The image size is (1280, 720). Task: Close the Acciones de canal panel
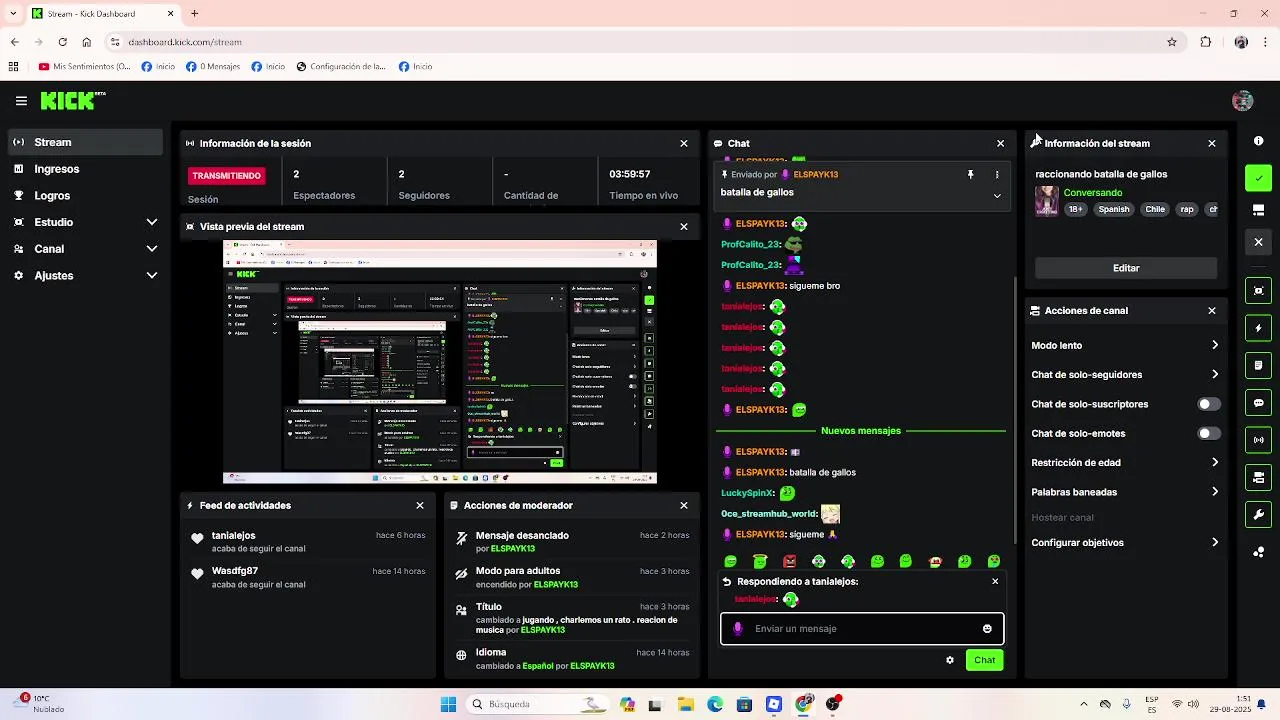point(1212,310)
